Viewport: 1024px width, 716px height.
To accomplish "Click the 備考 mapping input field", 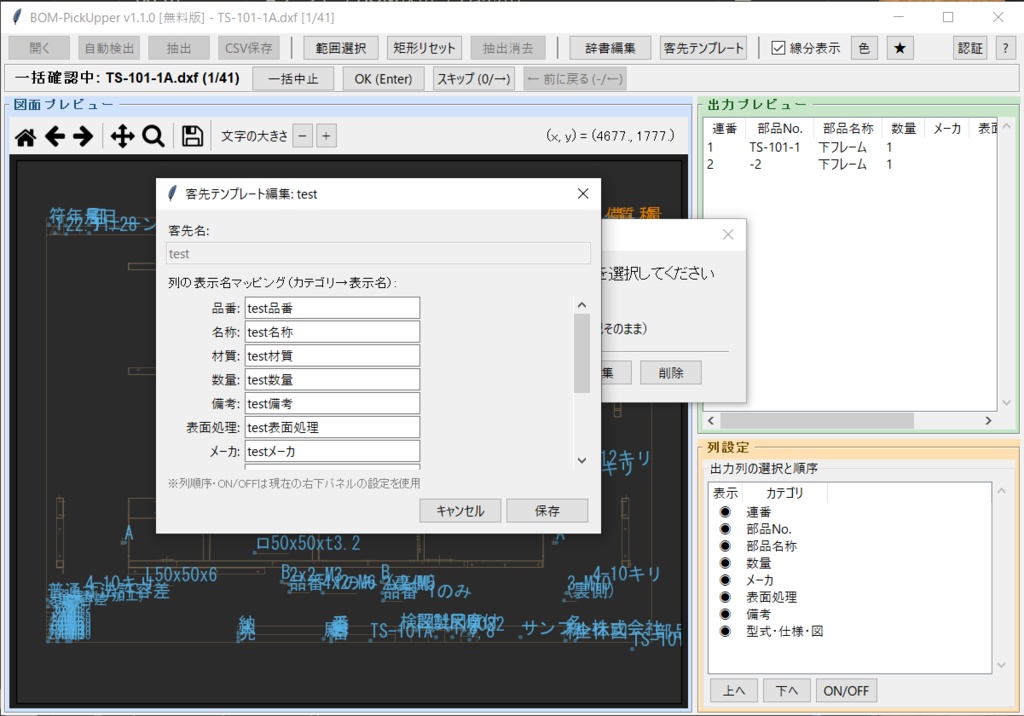I will [x=332, y=404].
